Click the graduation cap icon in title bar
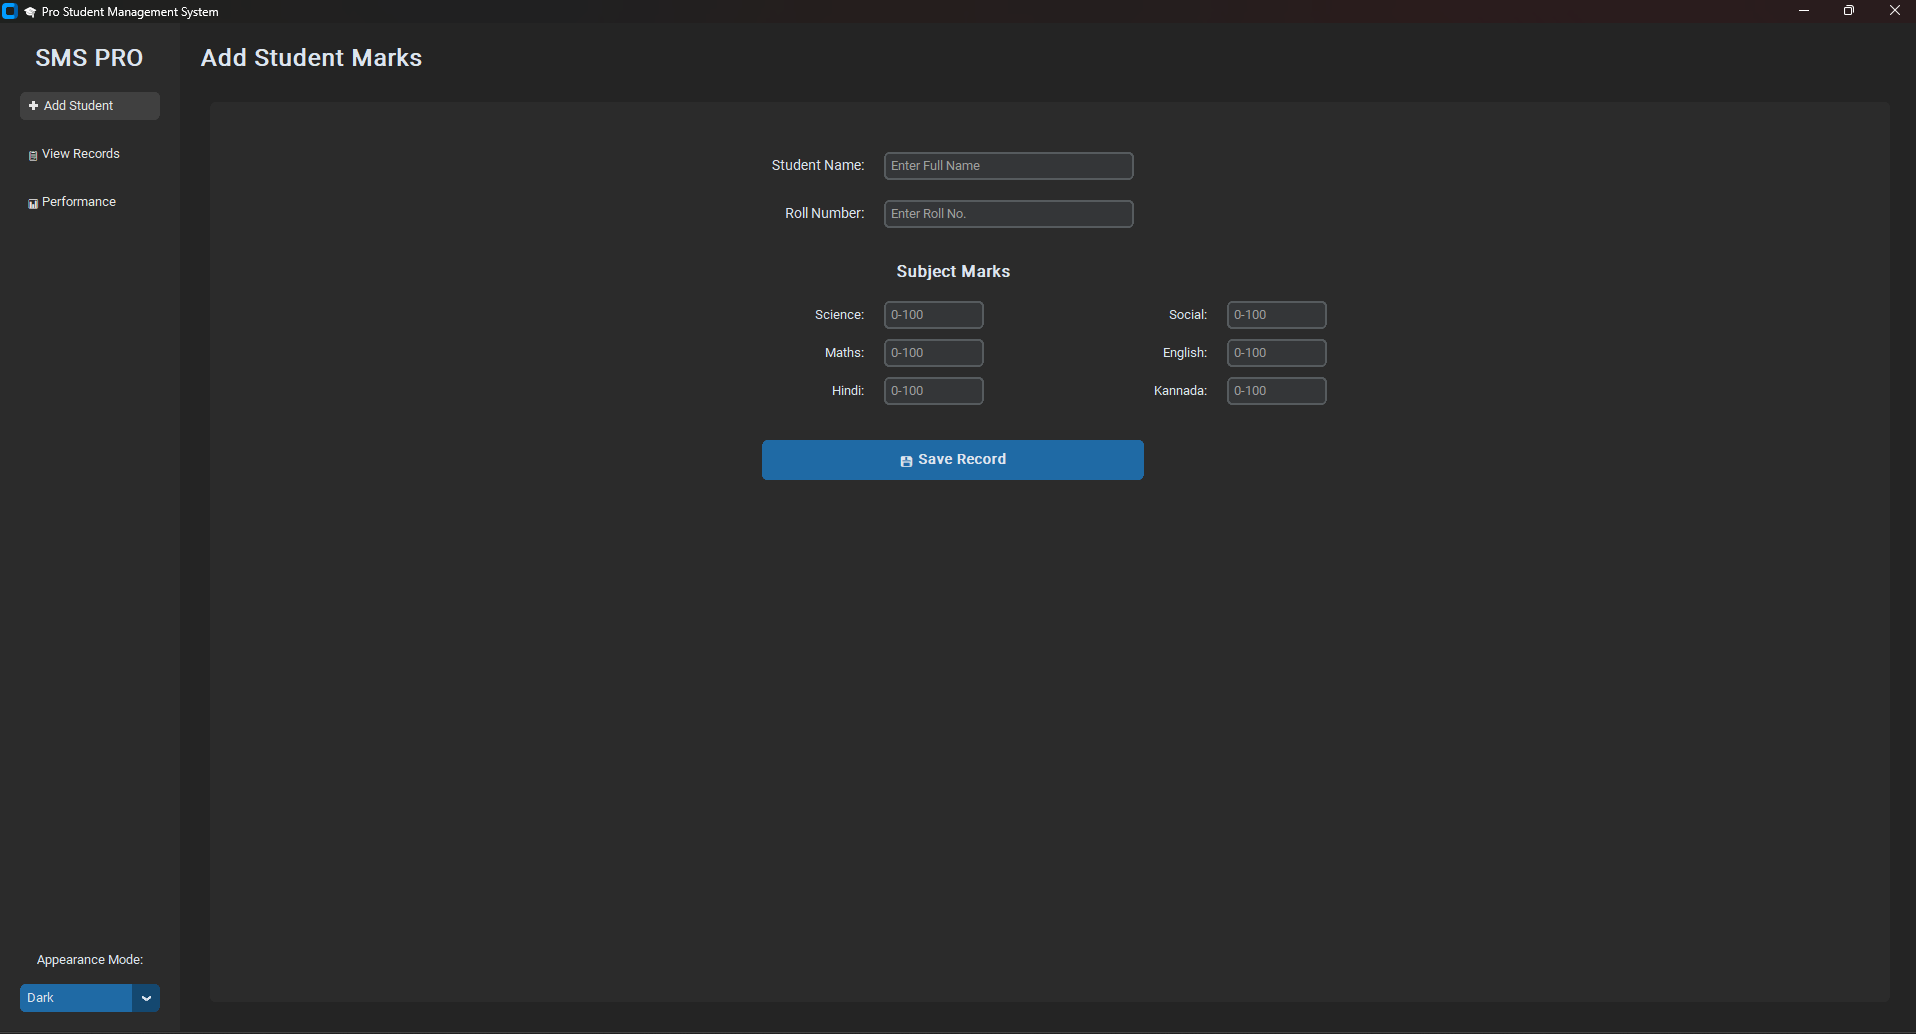1916x1034 pixels. point(29,11)
